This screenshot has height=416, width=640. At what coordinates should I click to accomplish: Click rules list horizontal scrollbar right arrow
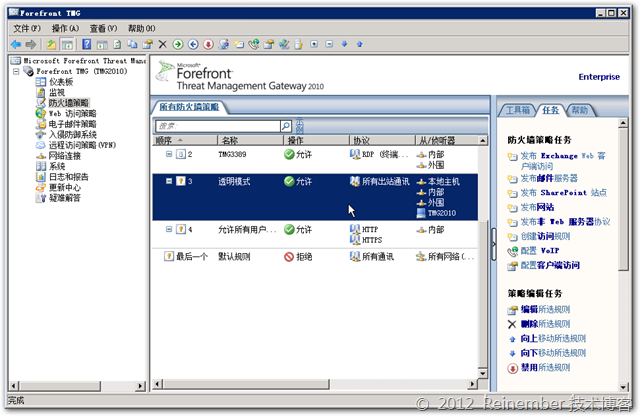473,384
